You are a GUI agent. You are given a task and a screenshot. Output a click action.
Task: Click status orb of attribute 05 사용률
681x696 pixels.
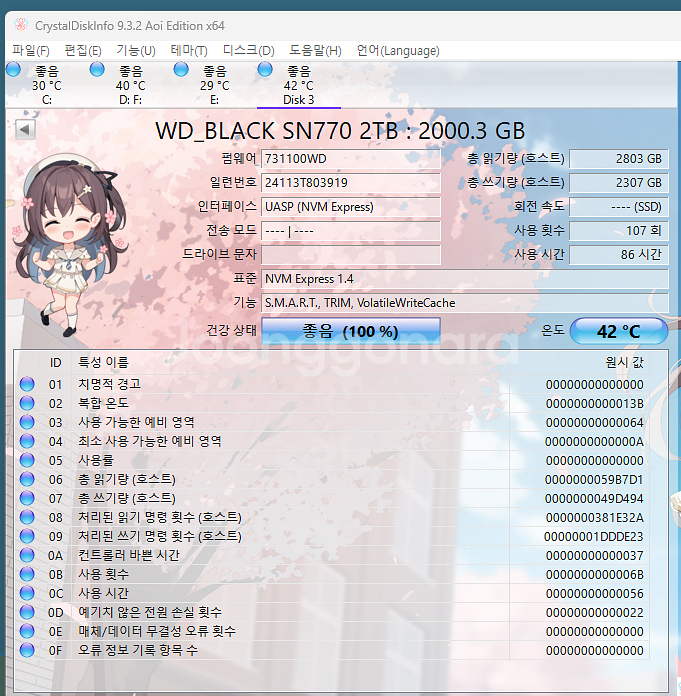pyautogui.click(x=27, y=460)
